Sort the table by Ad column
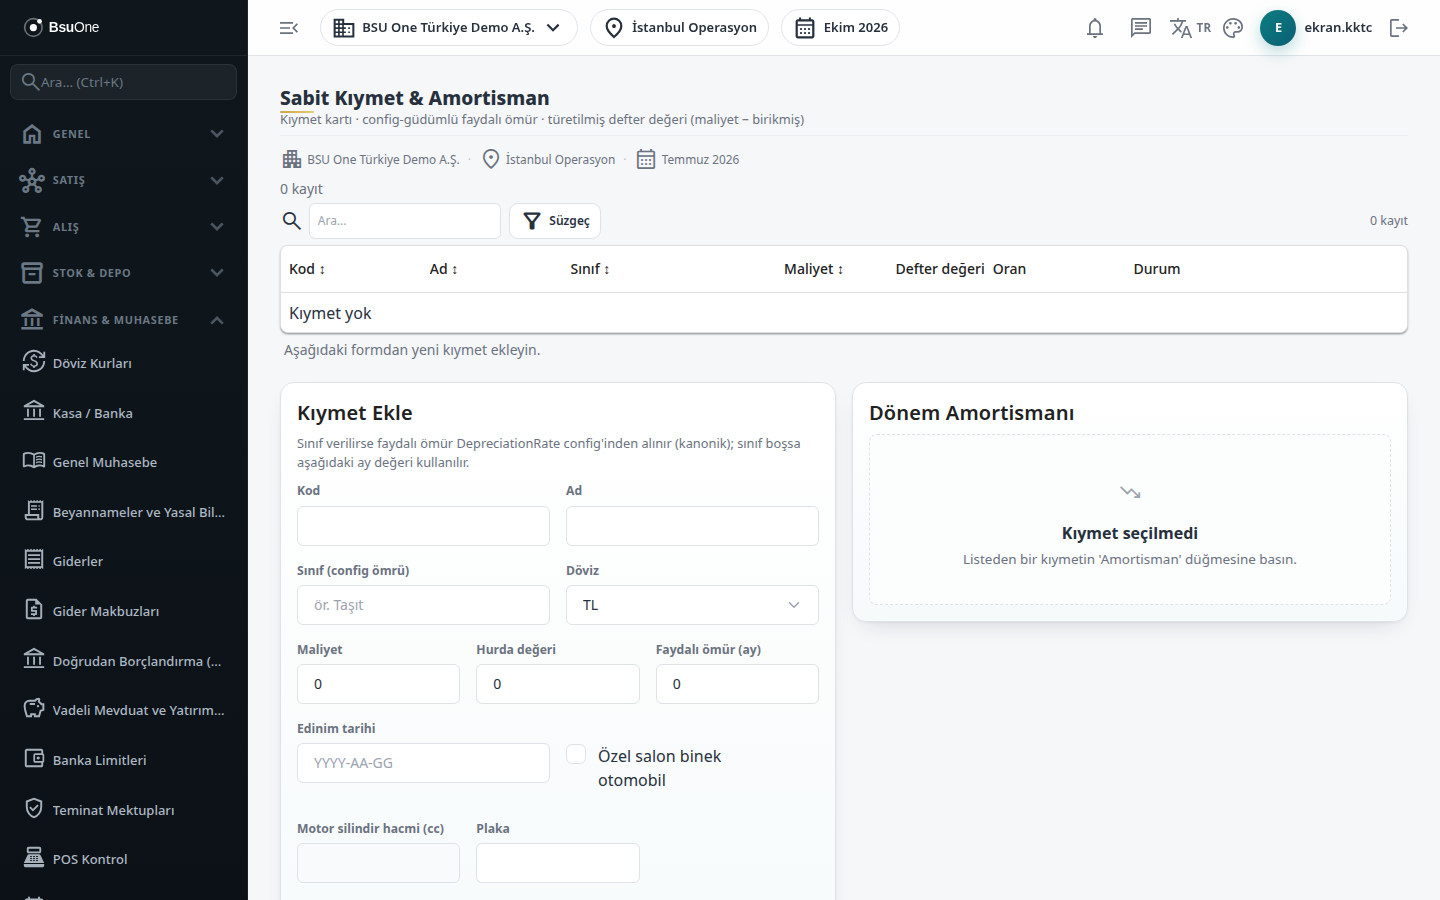 click(443, 269)
